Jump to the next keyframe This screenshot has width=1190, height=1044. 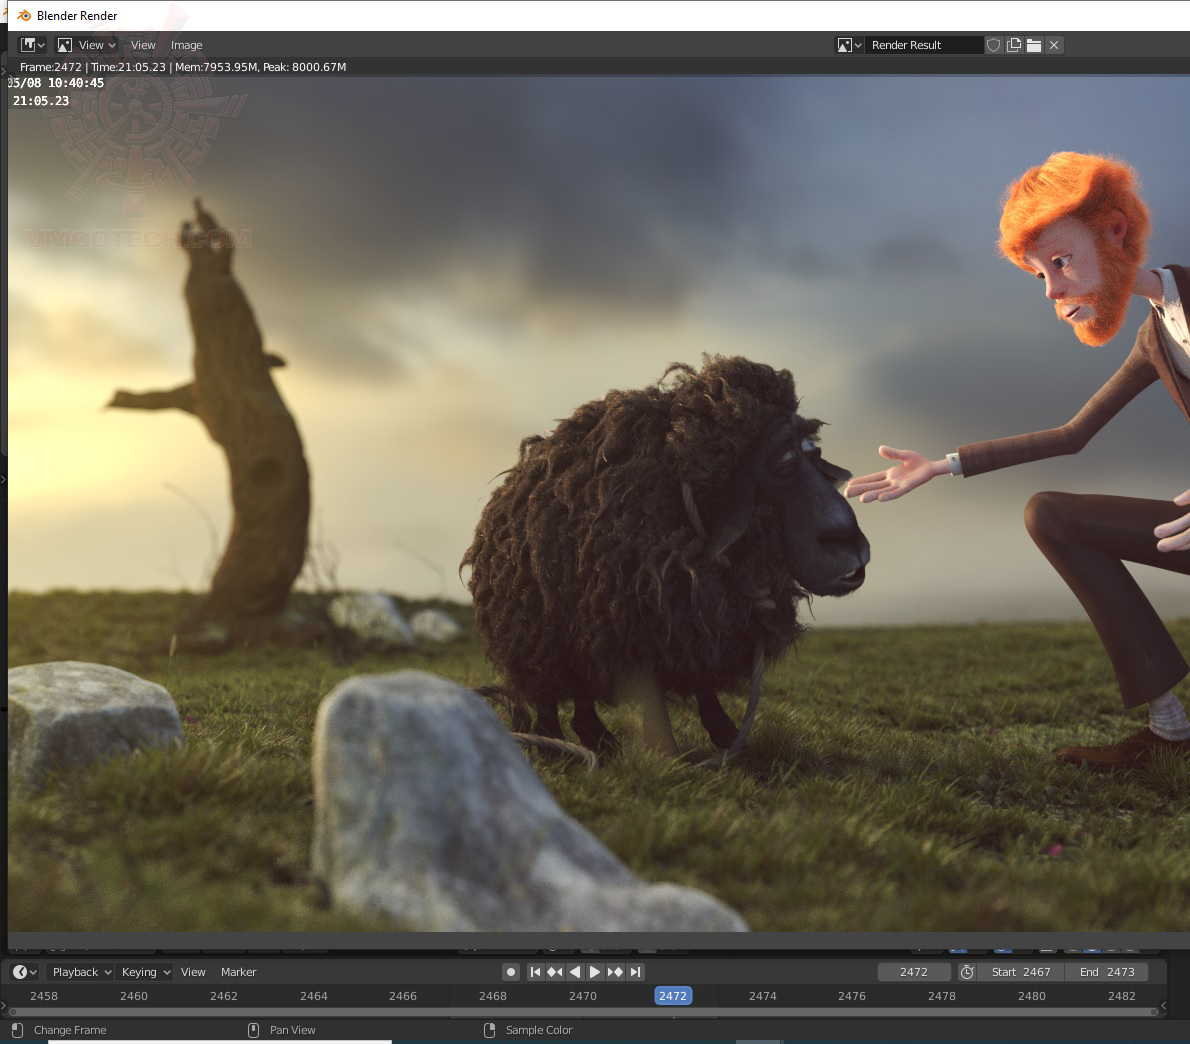(x=615, y=972)
